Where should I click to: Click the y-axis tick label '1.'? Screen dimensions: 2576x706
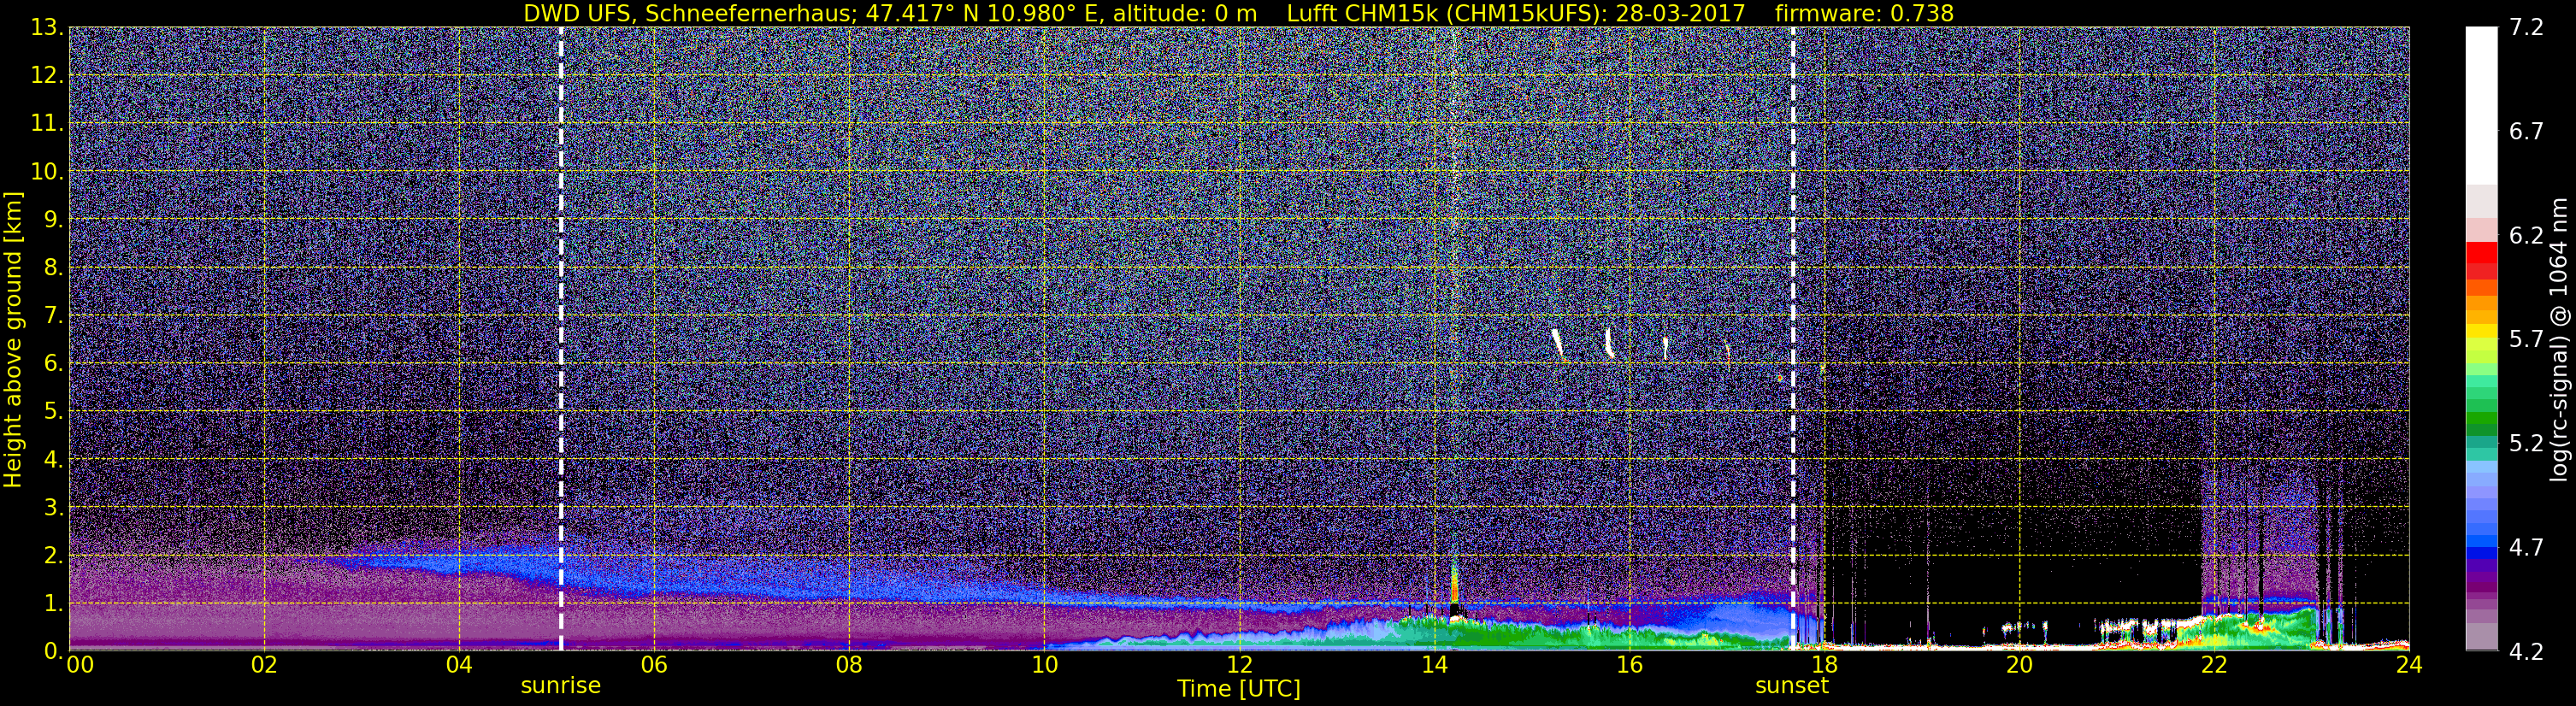(x=53, y=604)
